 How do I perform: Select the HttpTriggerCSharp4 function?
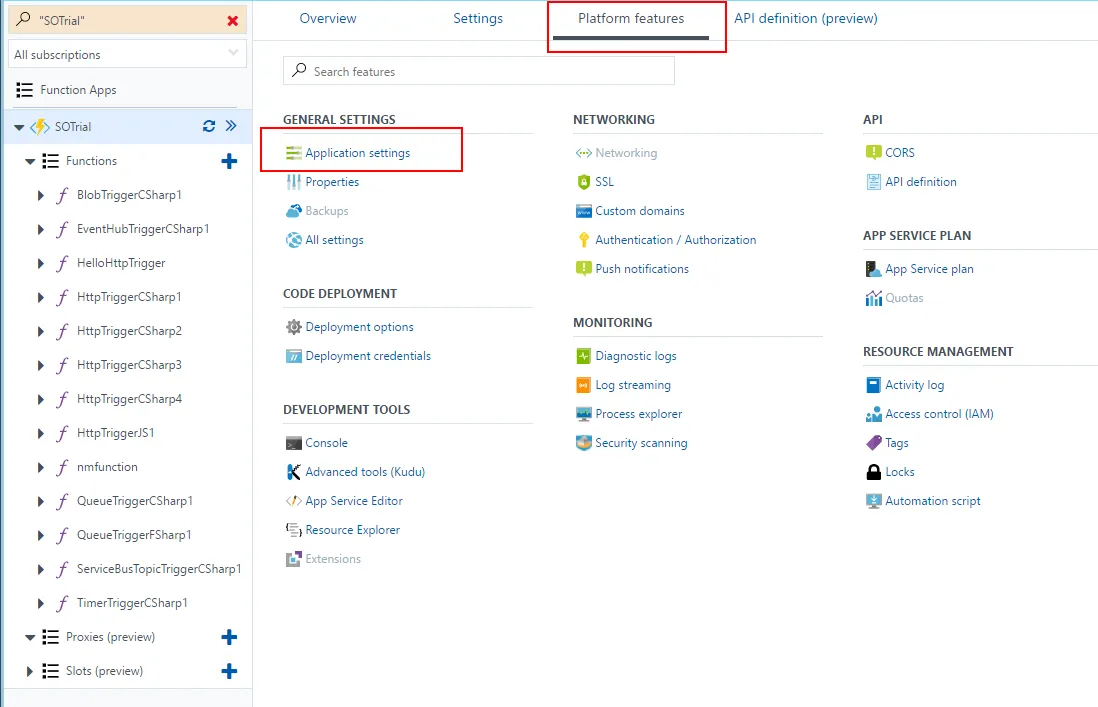click(129, 399)
